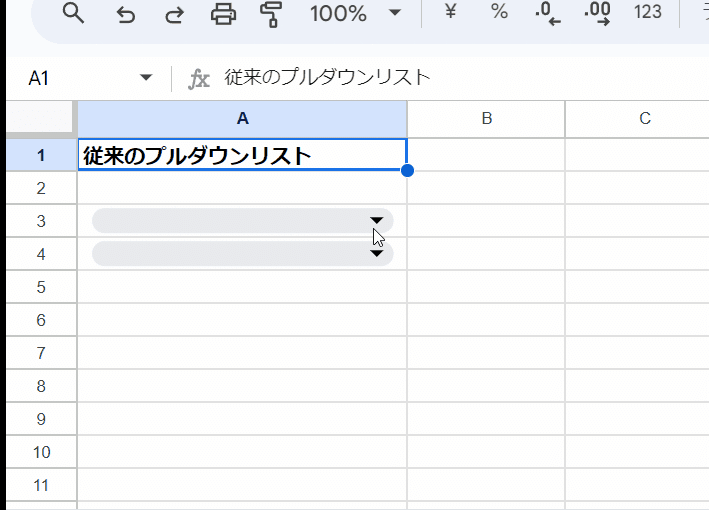
Task: Select row 3 header
Action: [x=41, y=221]
